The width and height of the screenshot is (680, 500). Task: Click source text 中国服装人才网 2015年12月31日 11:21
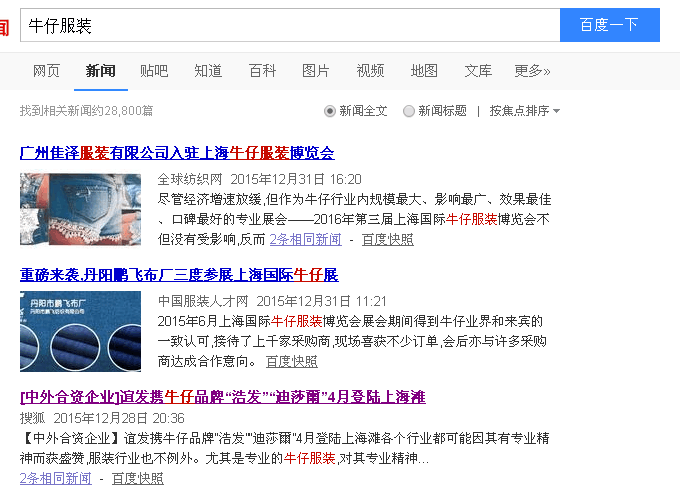[x=272, y=301]
